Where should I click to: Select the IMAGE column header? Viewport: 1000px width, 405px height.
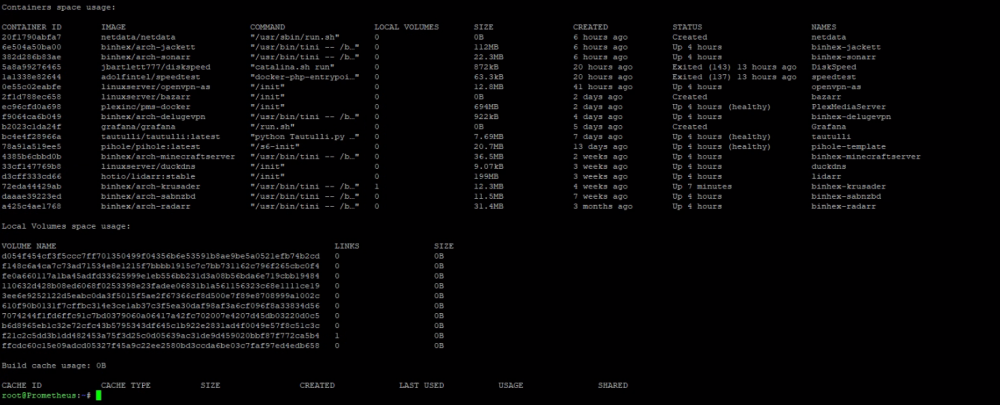click(x=114, y=27)
